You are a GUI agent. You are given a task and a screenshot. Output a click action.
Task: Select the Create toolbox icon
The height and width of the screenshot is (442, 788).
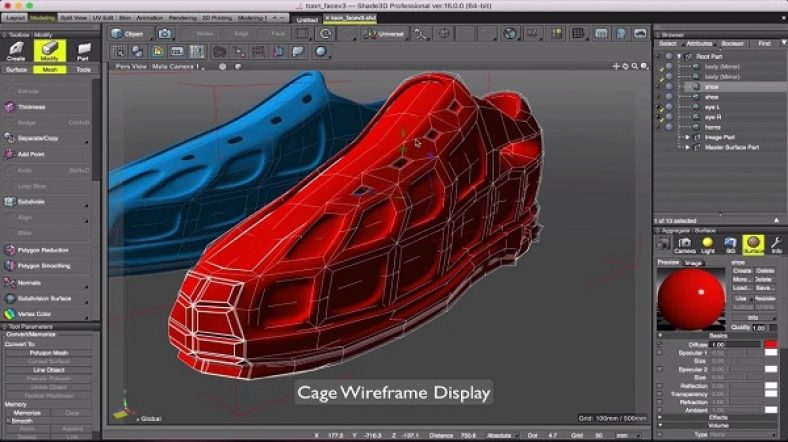(x=16, y=51)
